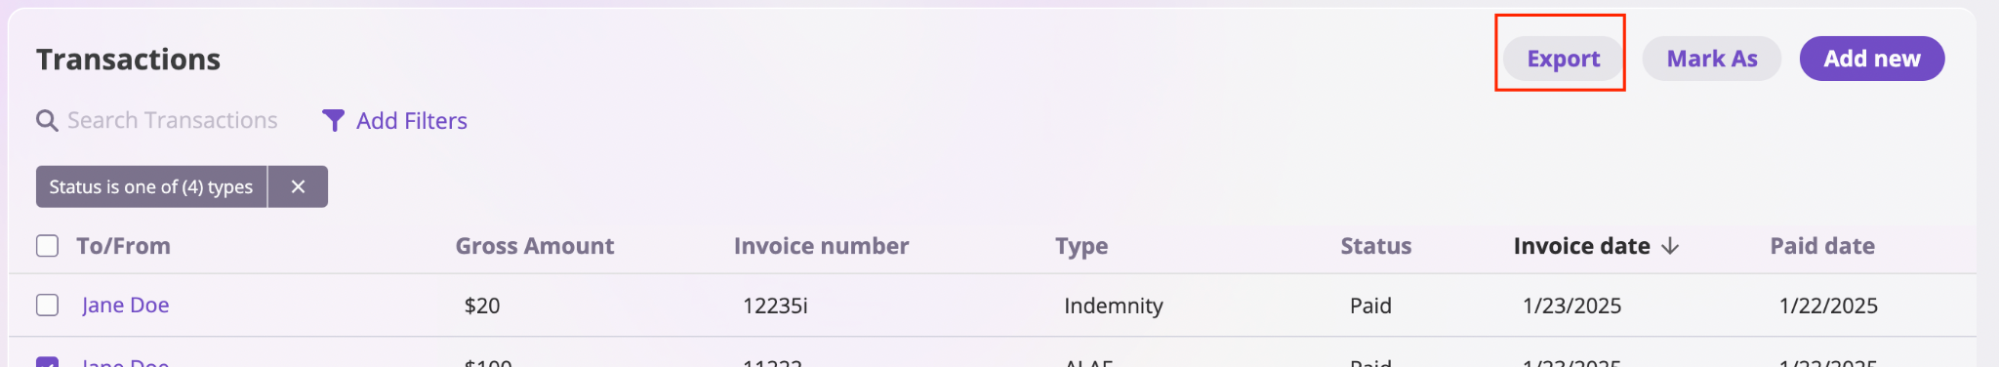Screen dimensions: 1999x368
Task: Sort by the Invoice number column header
Action: tap(821, 246)
